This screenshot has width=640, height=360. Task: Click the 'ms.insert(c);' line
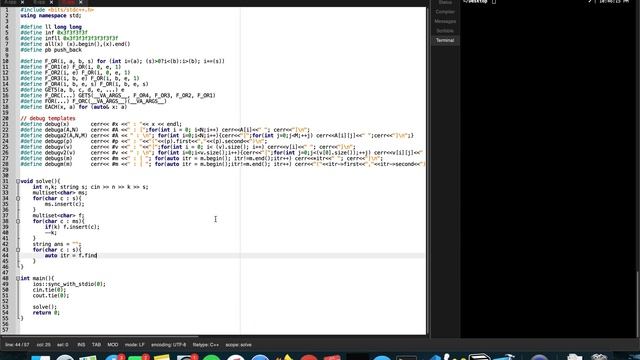click(64, 204)
